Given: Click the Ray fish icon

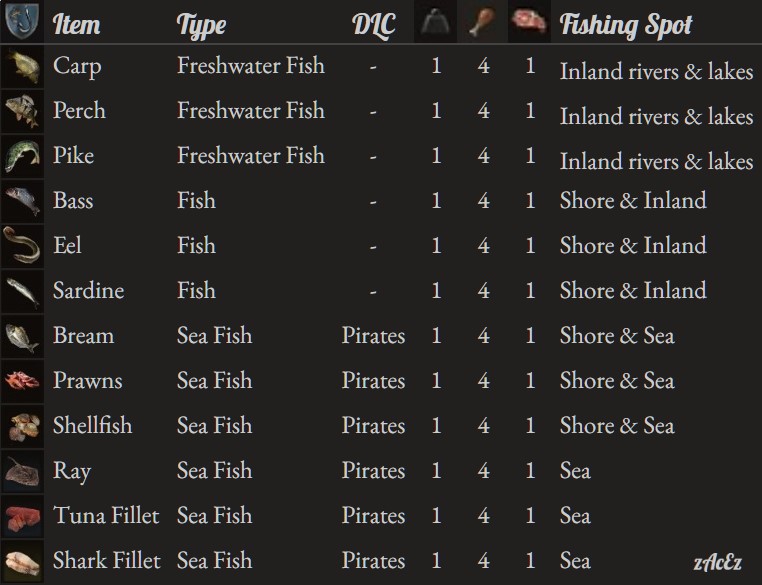Looking at the screenshot, I should [22, 471].
